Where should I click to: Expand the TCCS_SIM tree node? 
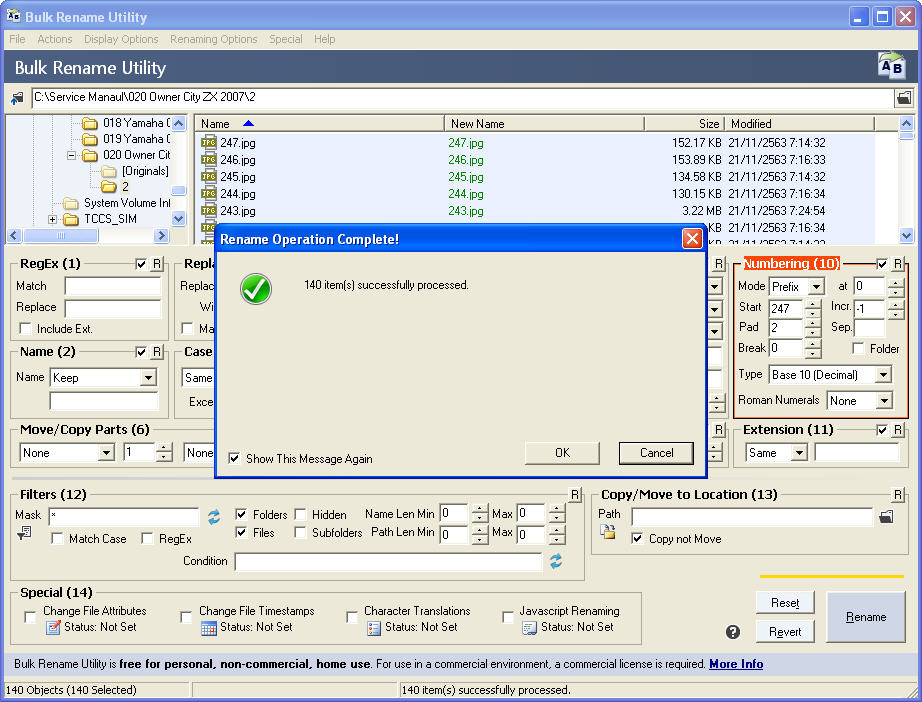coord(52,219)
